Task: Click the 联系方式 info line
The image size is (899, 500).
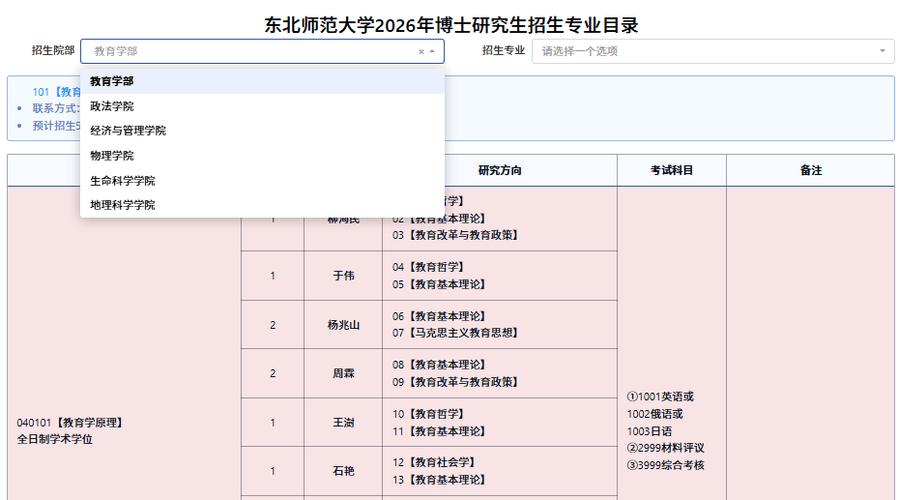Action: pyautogui.click(x=56, y=108)
